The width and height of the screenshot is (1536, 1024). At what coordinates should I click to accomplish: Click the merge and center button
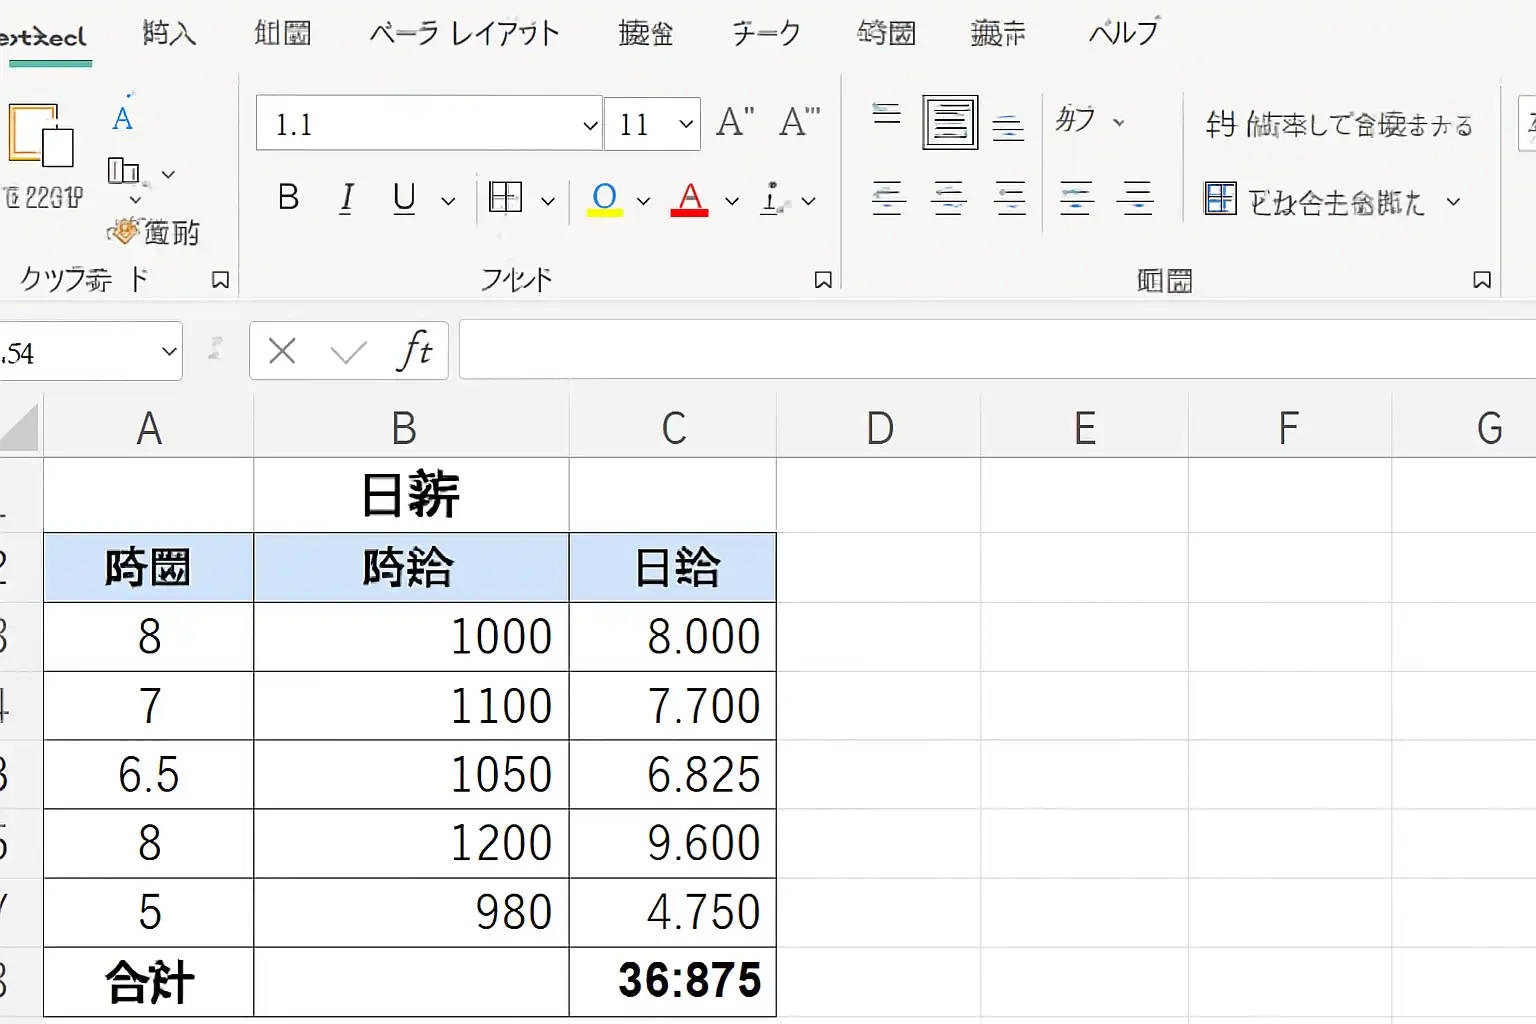click(x=1316, y=201)
